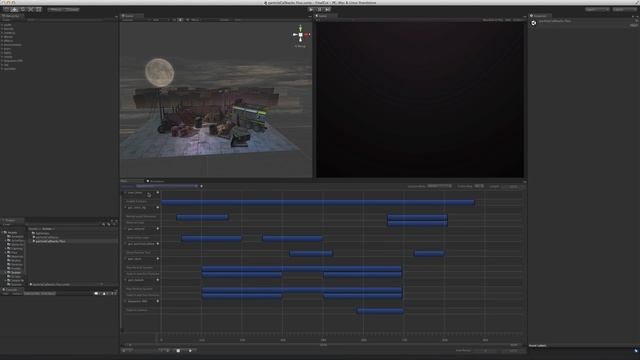Image resolution: width=640 pixels, height=360 pixels.
Task: Open the Layout dropdown in top toolbar
Action: tap(624, 9)
